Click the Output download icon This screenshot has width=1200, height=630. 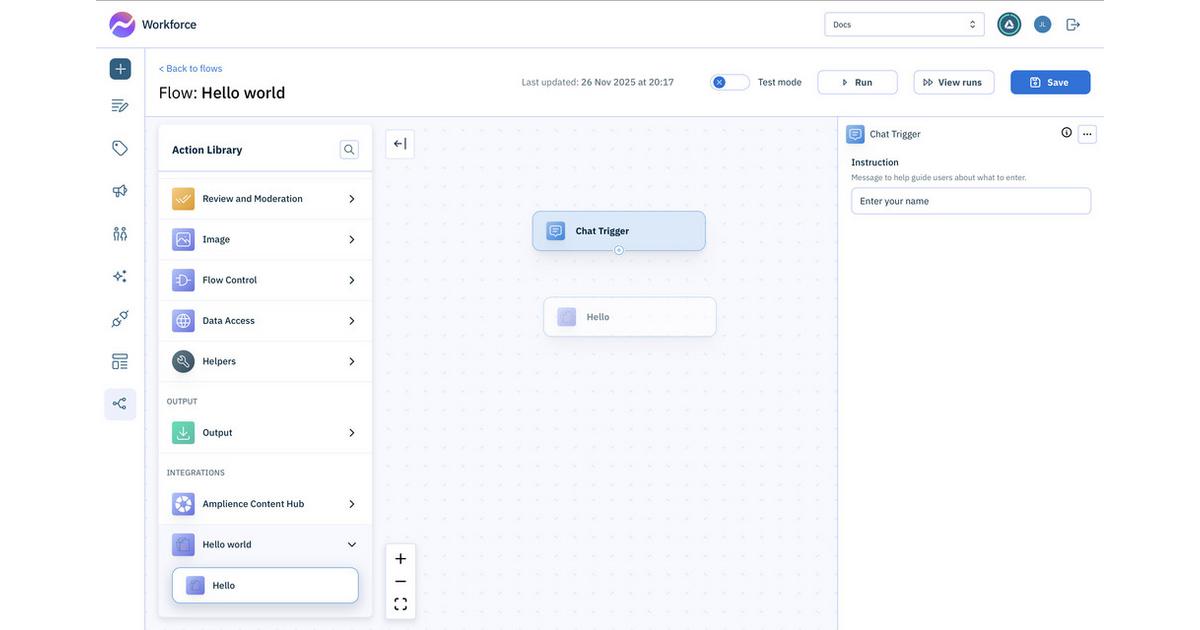click(183, 433)
